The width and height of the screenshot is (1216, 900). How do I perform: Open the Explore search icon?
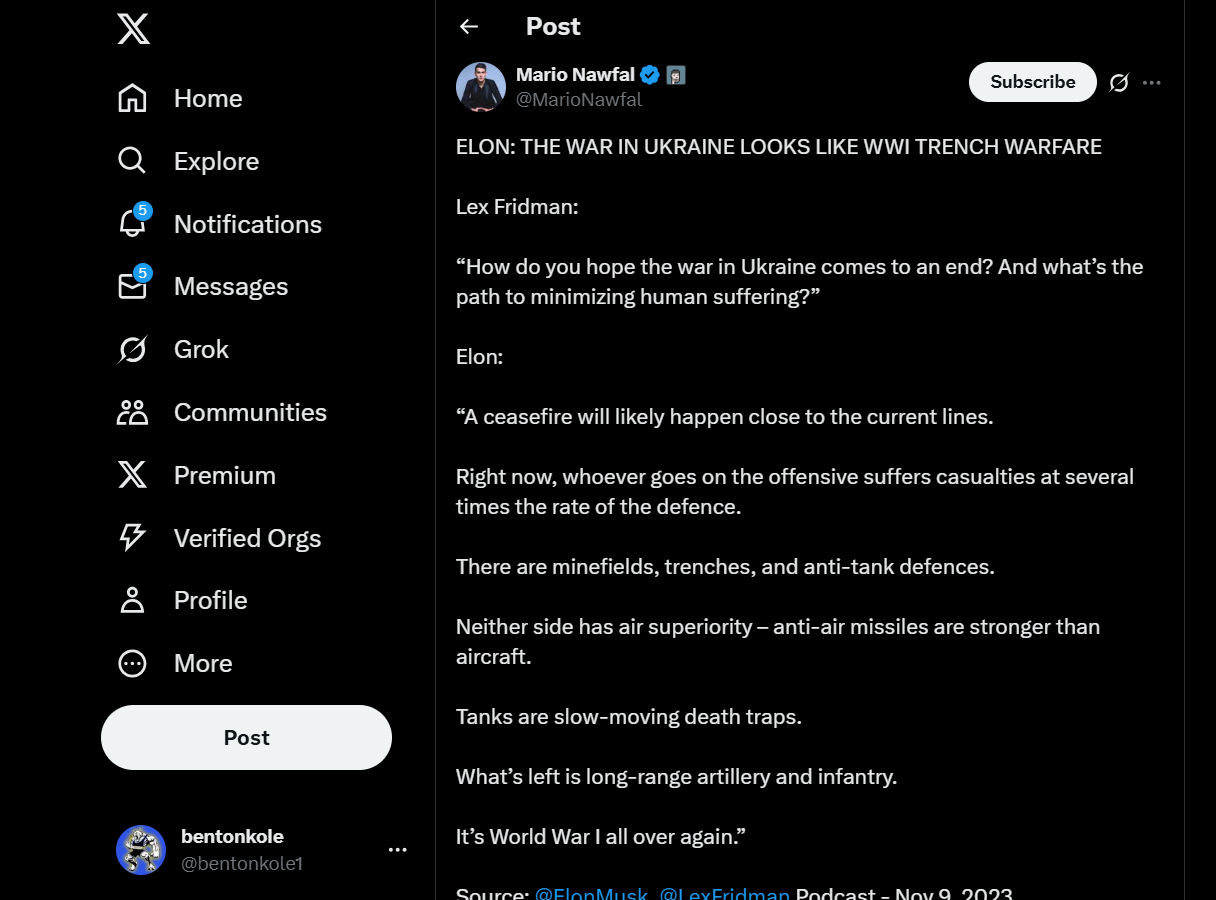coord(132,161)
